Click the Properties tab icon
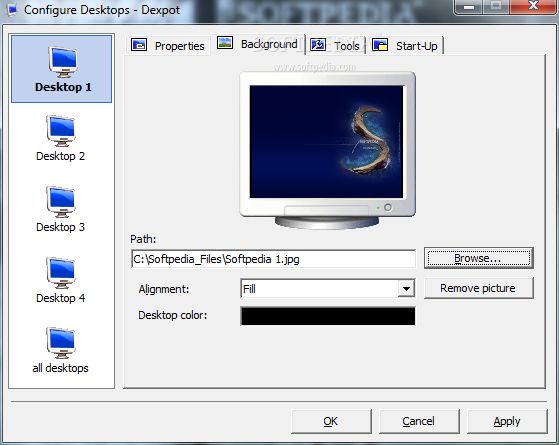The width and height of the screenshot is (559, 445). click(139, 45)
